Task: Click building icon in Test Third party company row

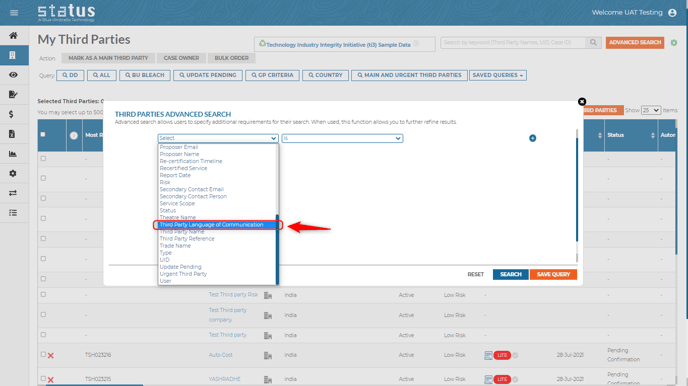Action: (268, 315)
